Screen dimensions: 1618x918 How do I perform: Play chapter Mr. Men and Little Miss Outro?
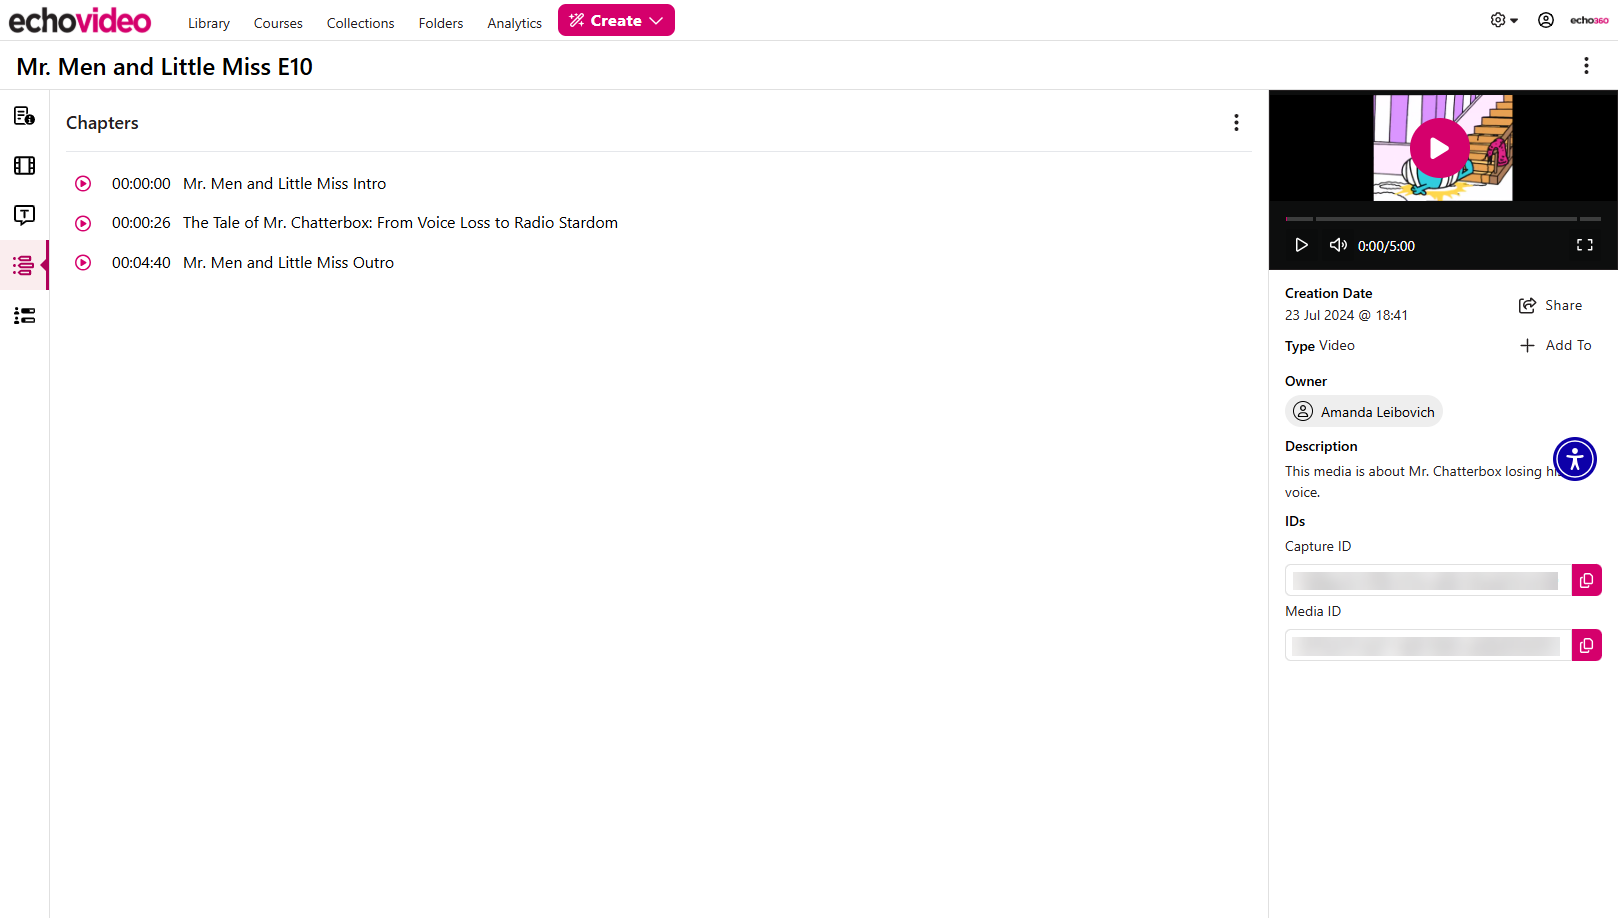pyautogui.click(x=83, y=263)
